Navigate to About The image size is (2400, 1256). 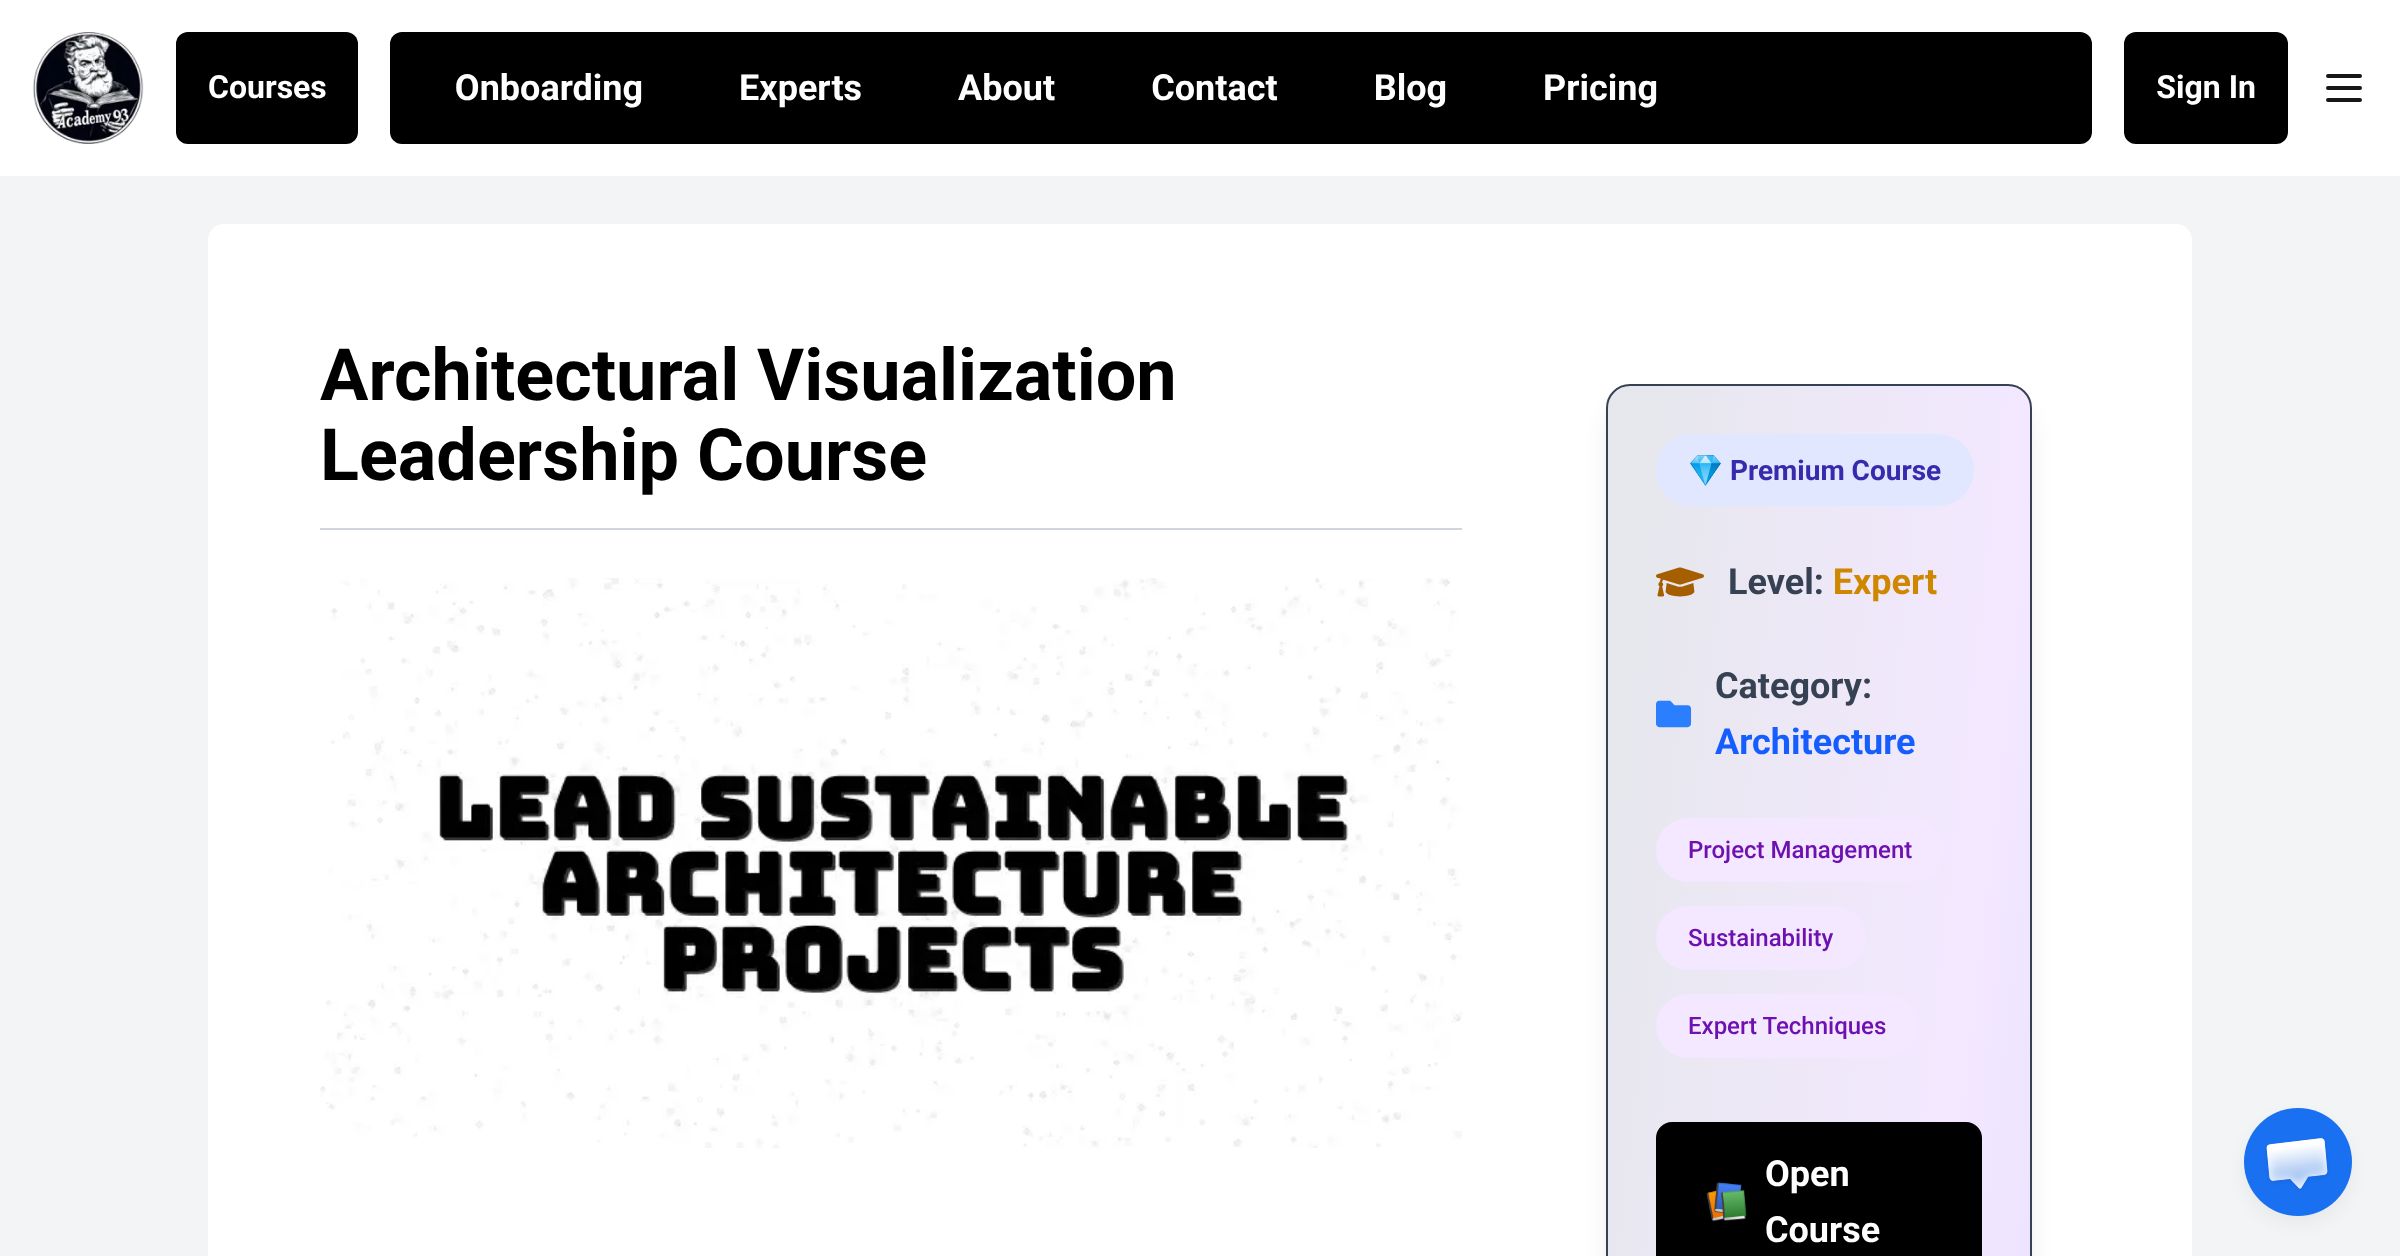click(x=1006, y=88)
